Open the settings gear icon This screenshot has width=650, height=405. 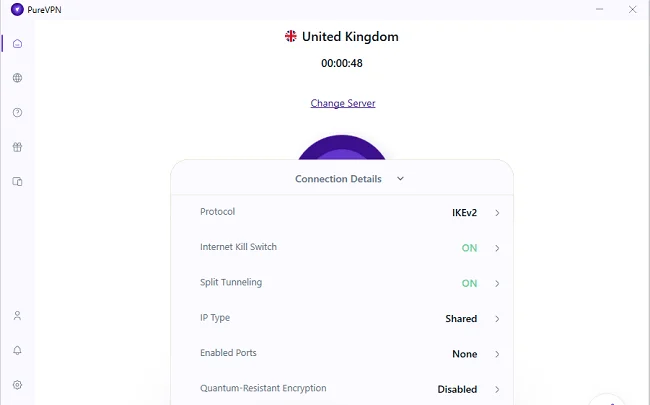click(x=17, y=385)
